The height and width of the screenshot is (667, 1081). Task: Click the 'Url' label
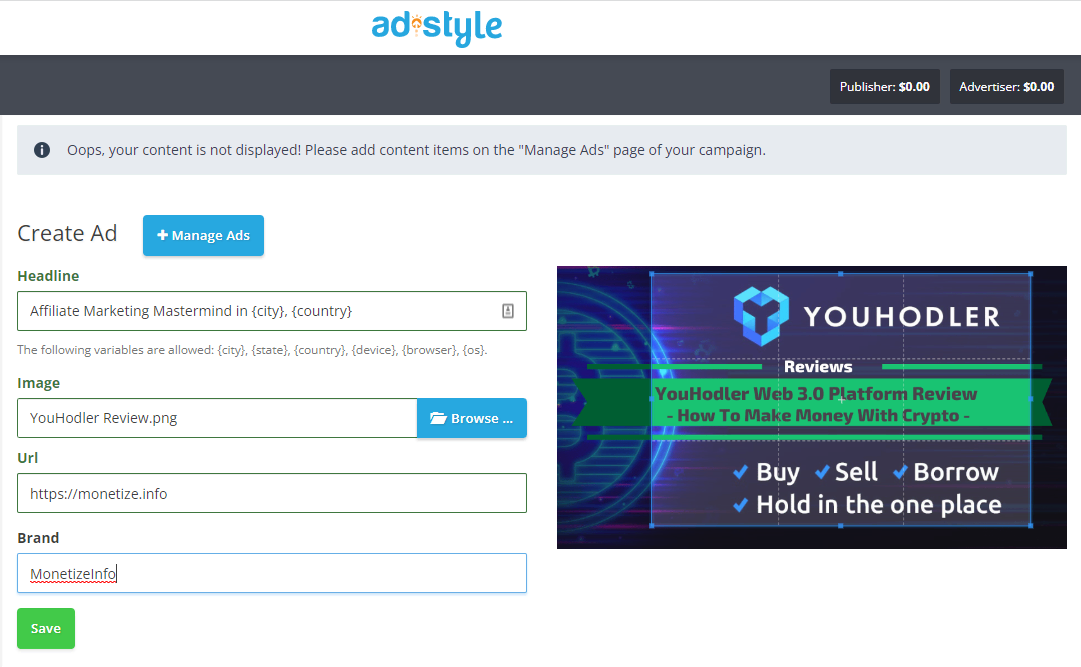click(x=28, y=458)
